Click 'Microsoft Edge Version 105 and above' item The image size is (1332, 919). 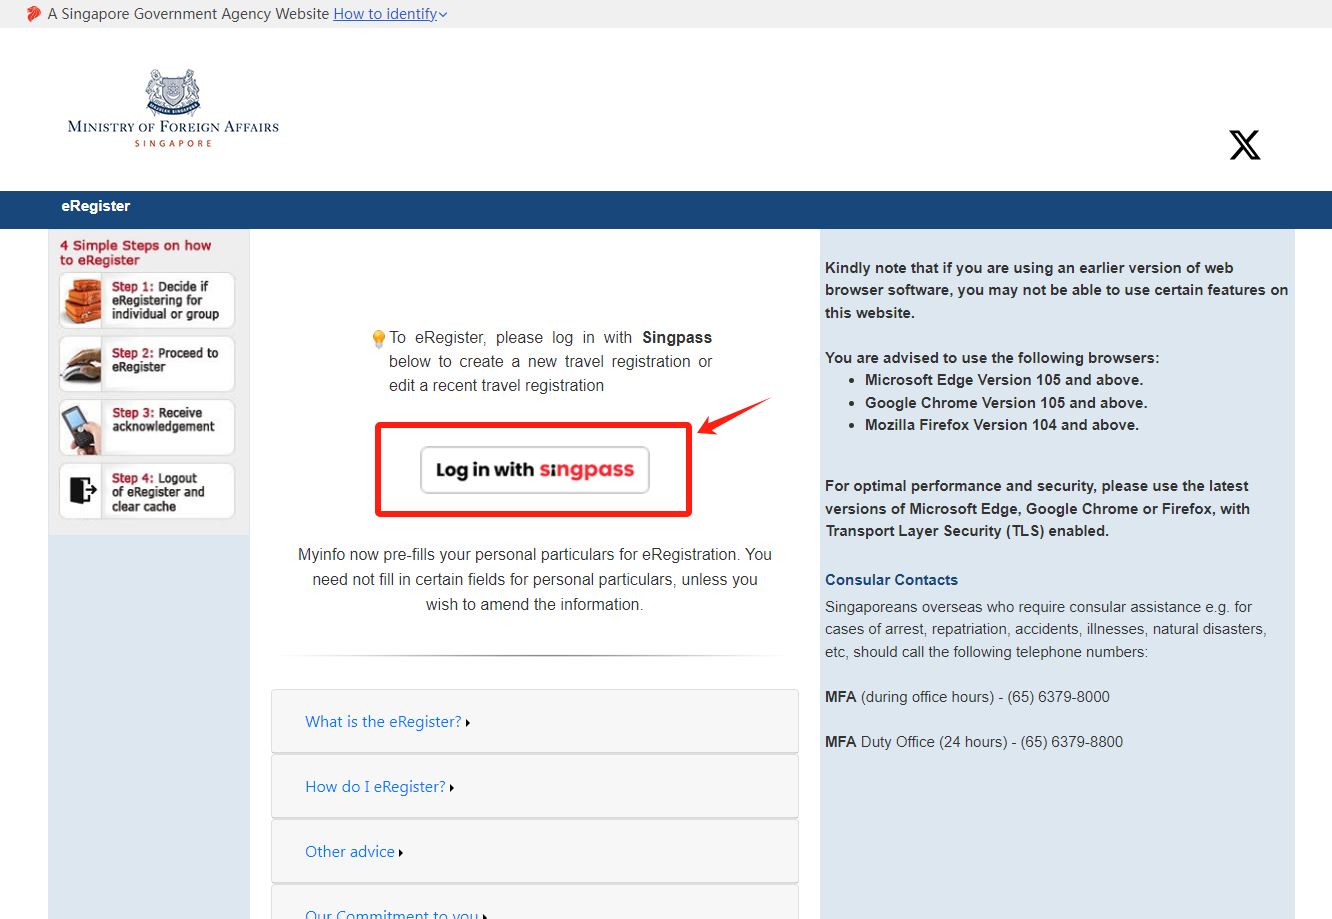pyautogui.click(x=1004, y=380)
